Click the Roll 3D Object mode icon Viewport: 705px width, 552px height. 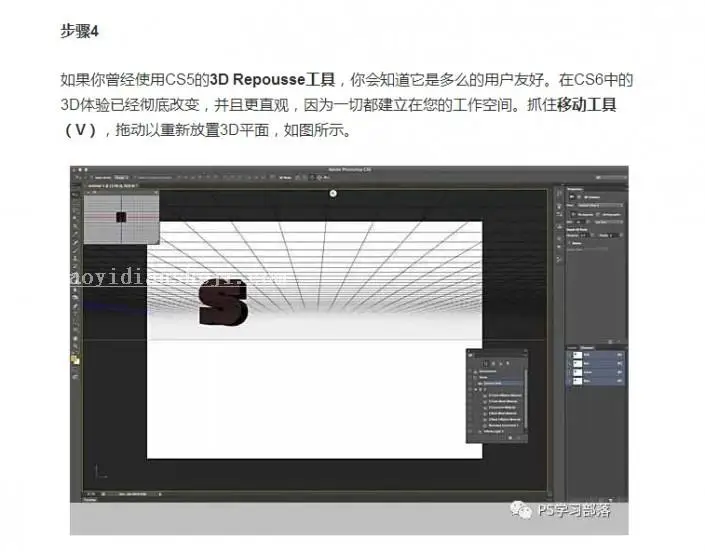click(304, 178)
